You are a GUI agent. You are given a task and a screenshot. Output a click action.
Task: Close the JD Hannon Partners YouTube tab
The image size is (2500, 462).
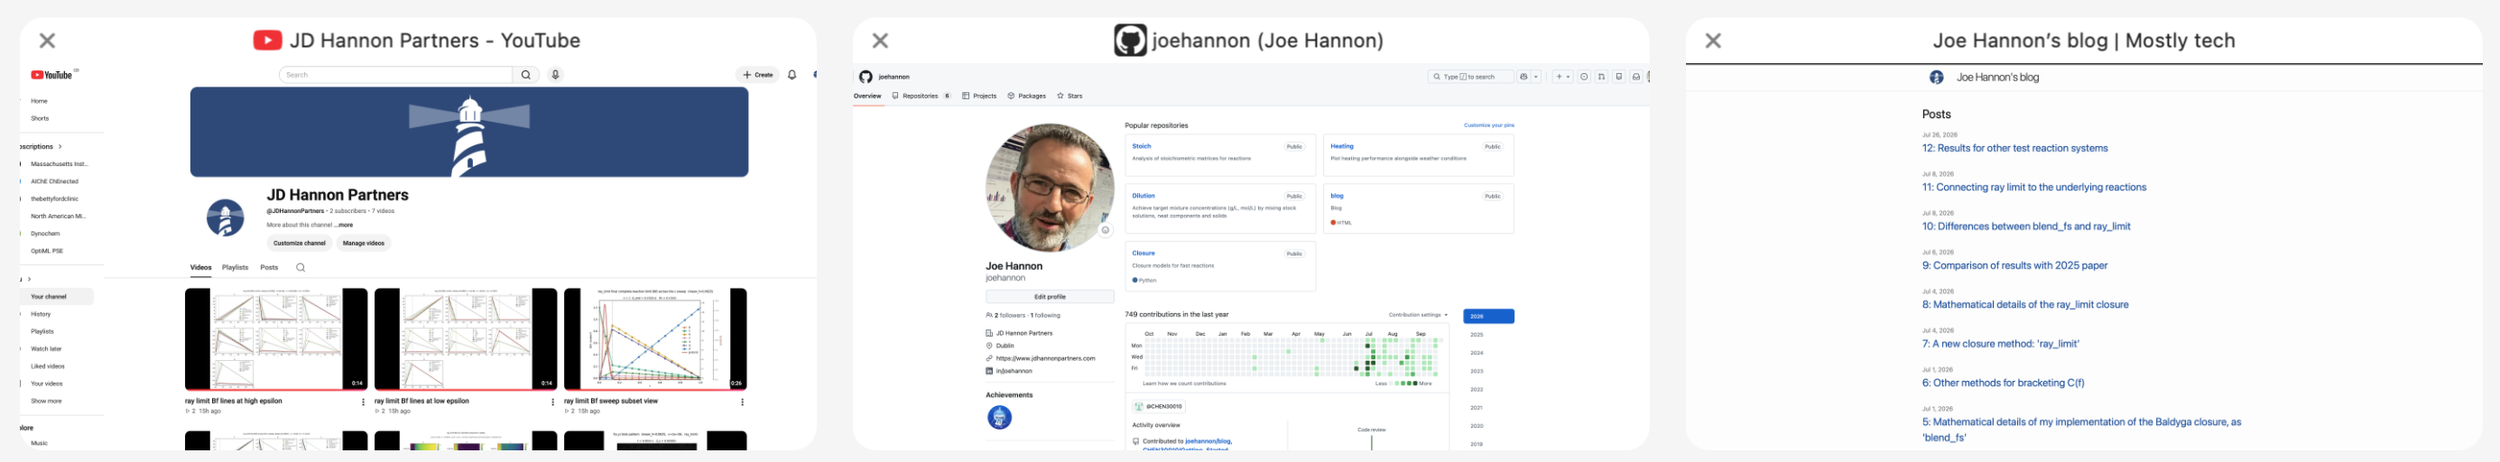coord(47,41)
